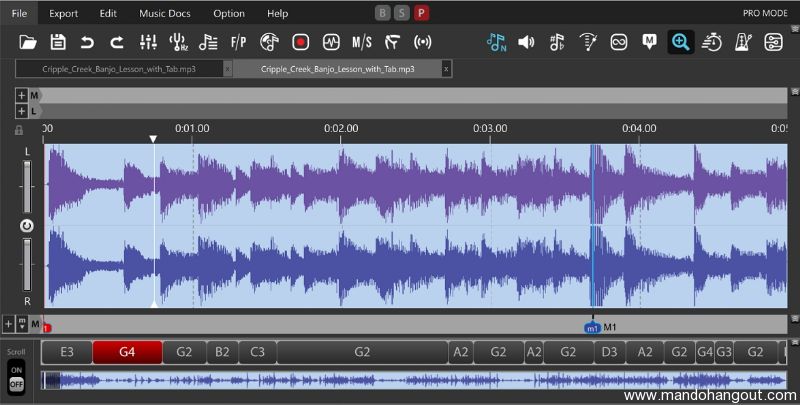
Task: Click the left channel level slider
Action: [27, 186]
